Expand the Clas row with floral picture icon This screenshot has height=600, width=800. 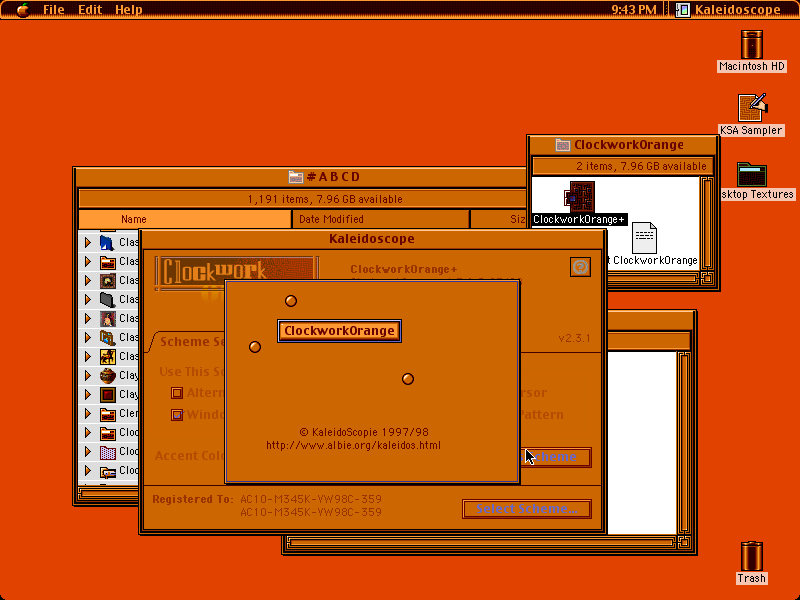88,280
